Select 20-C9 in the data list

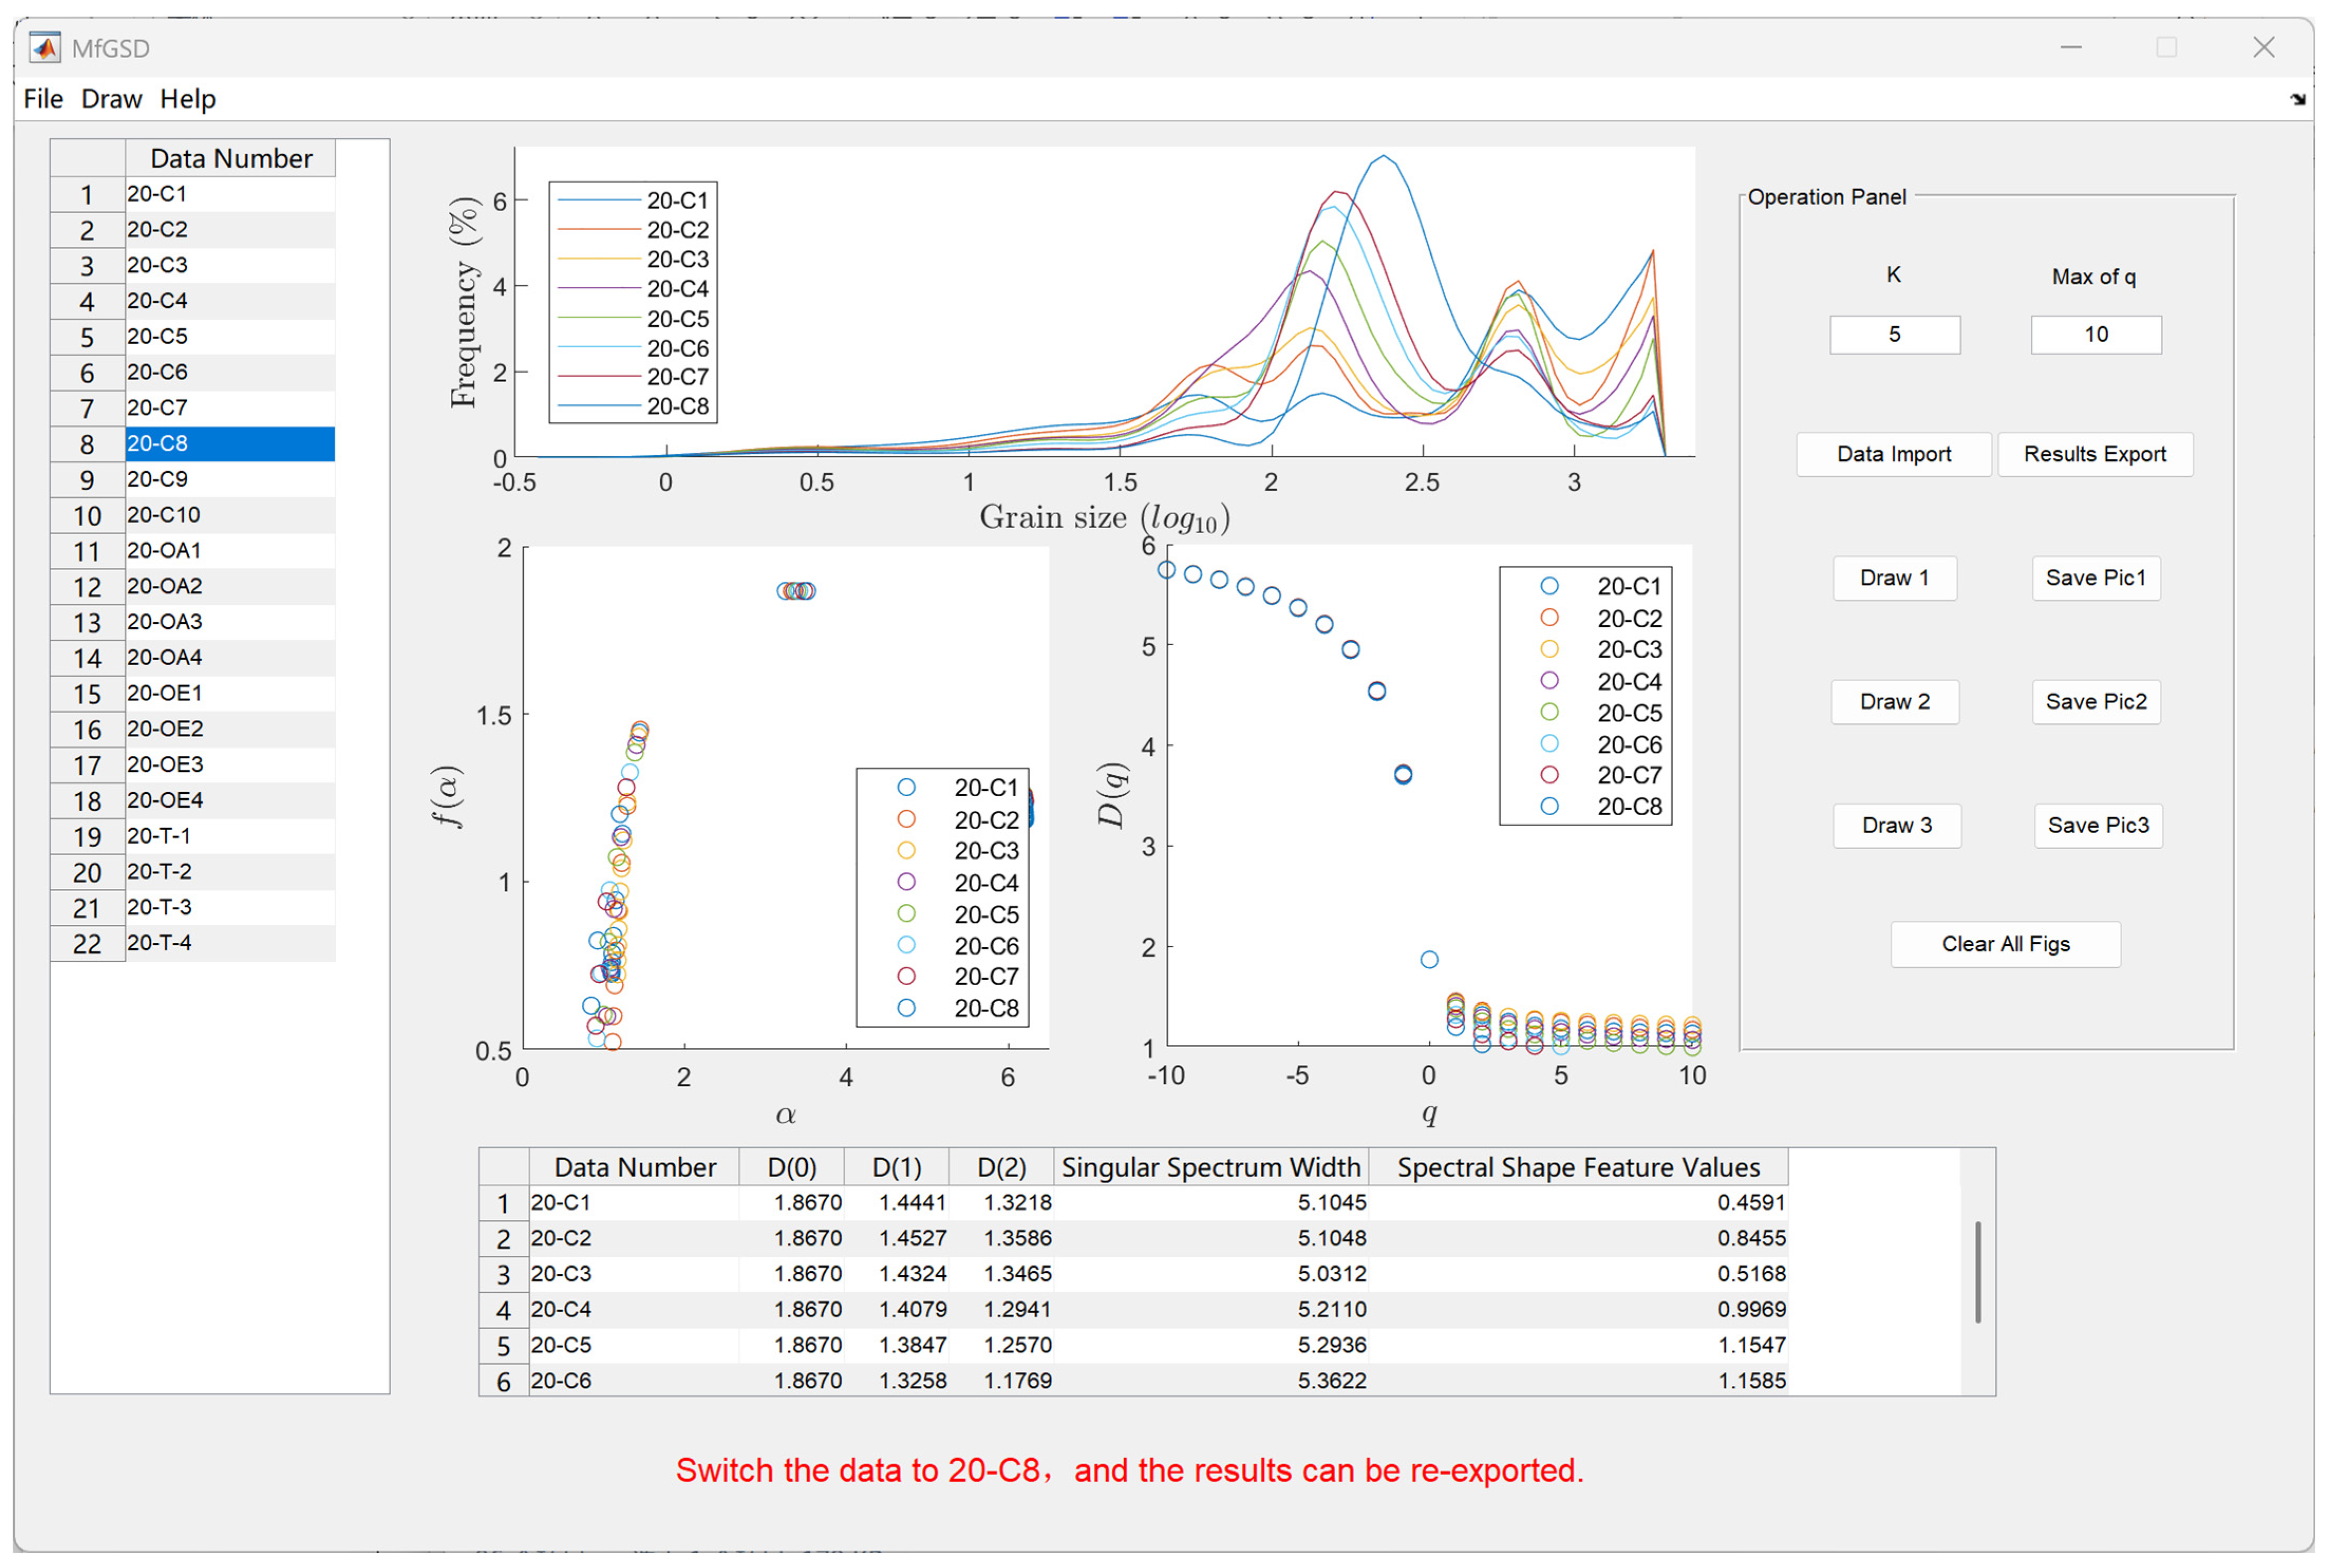pyautogui.click(x=229, y=479)
